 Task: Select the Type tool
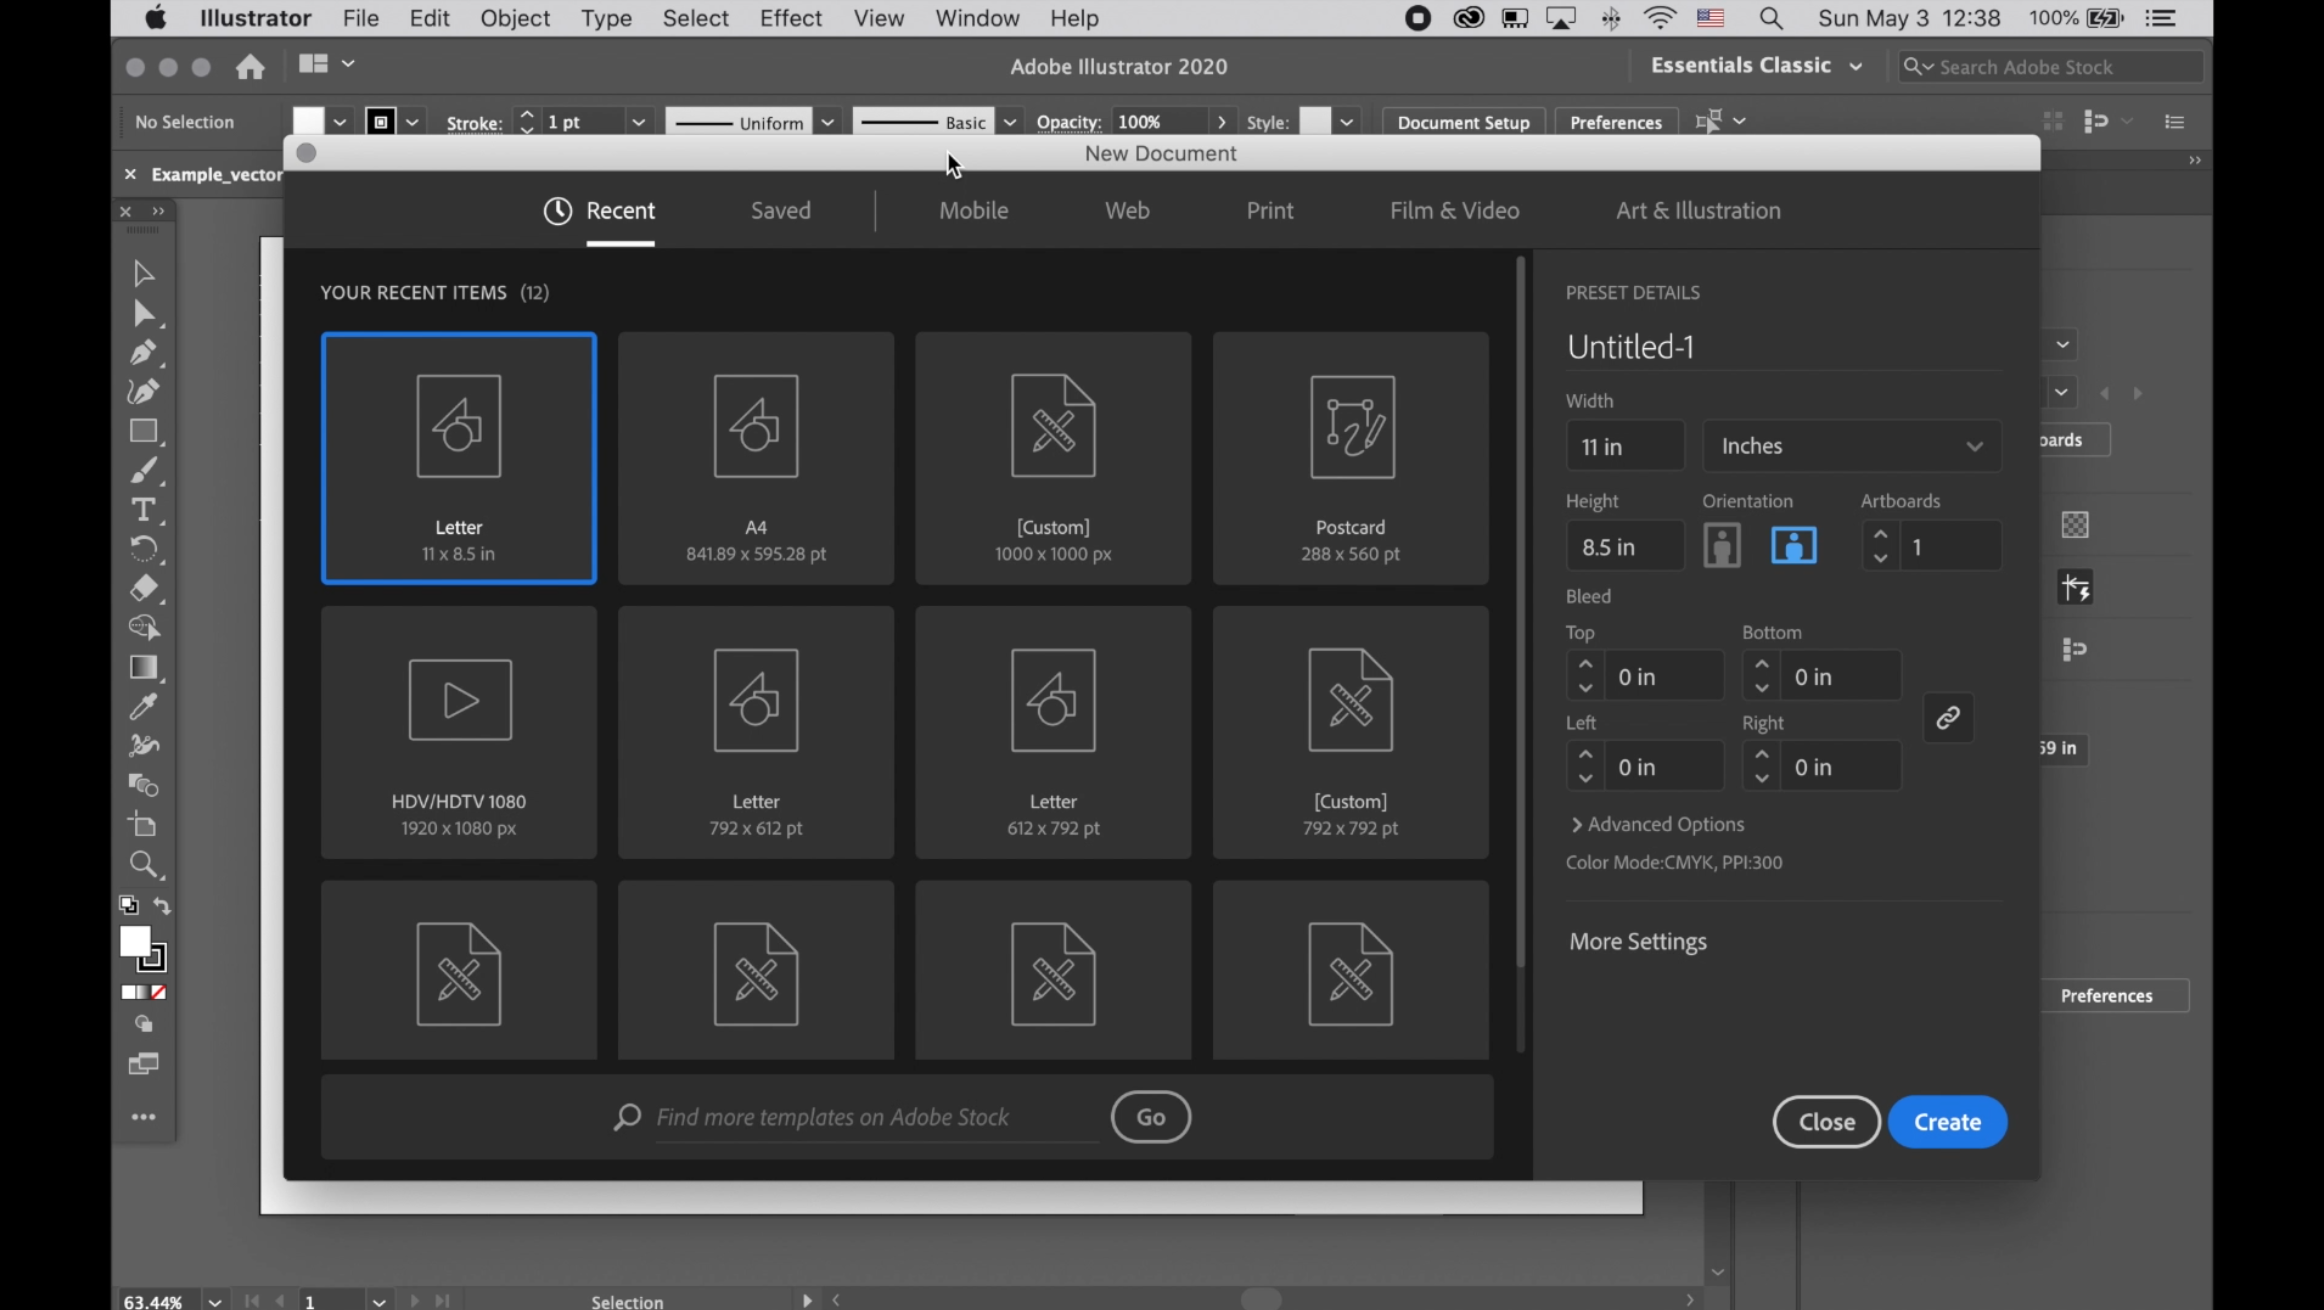pos(142,509)
